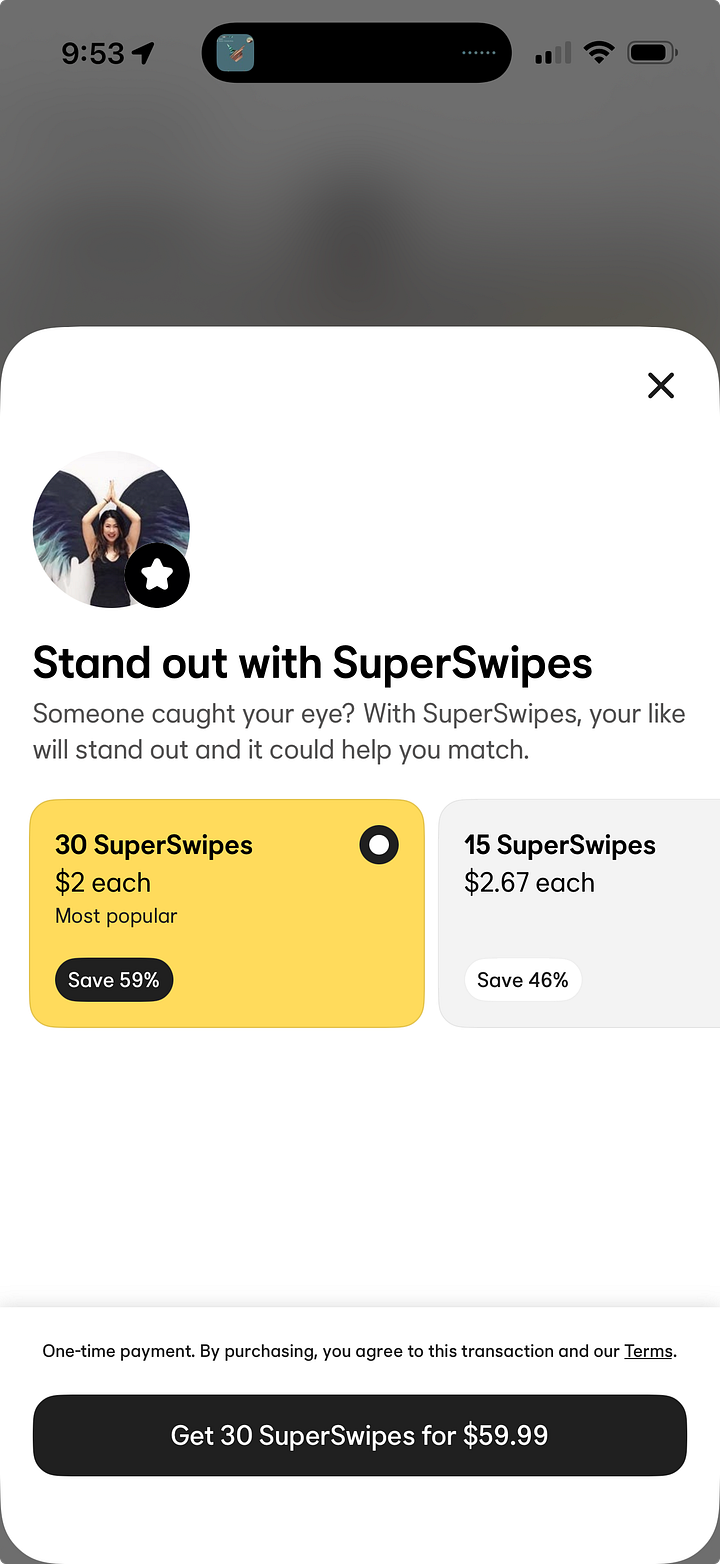The width and height of the screenshot is (720, 1564).
Task: Tap the Save 46% badge
Action: pos(523,980)
